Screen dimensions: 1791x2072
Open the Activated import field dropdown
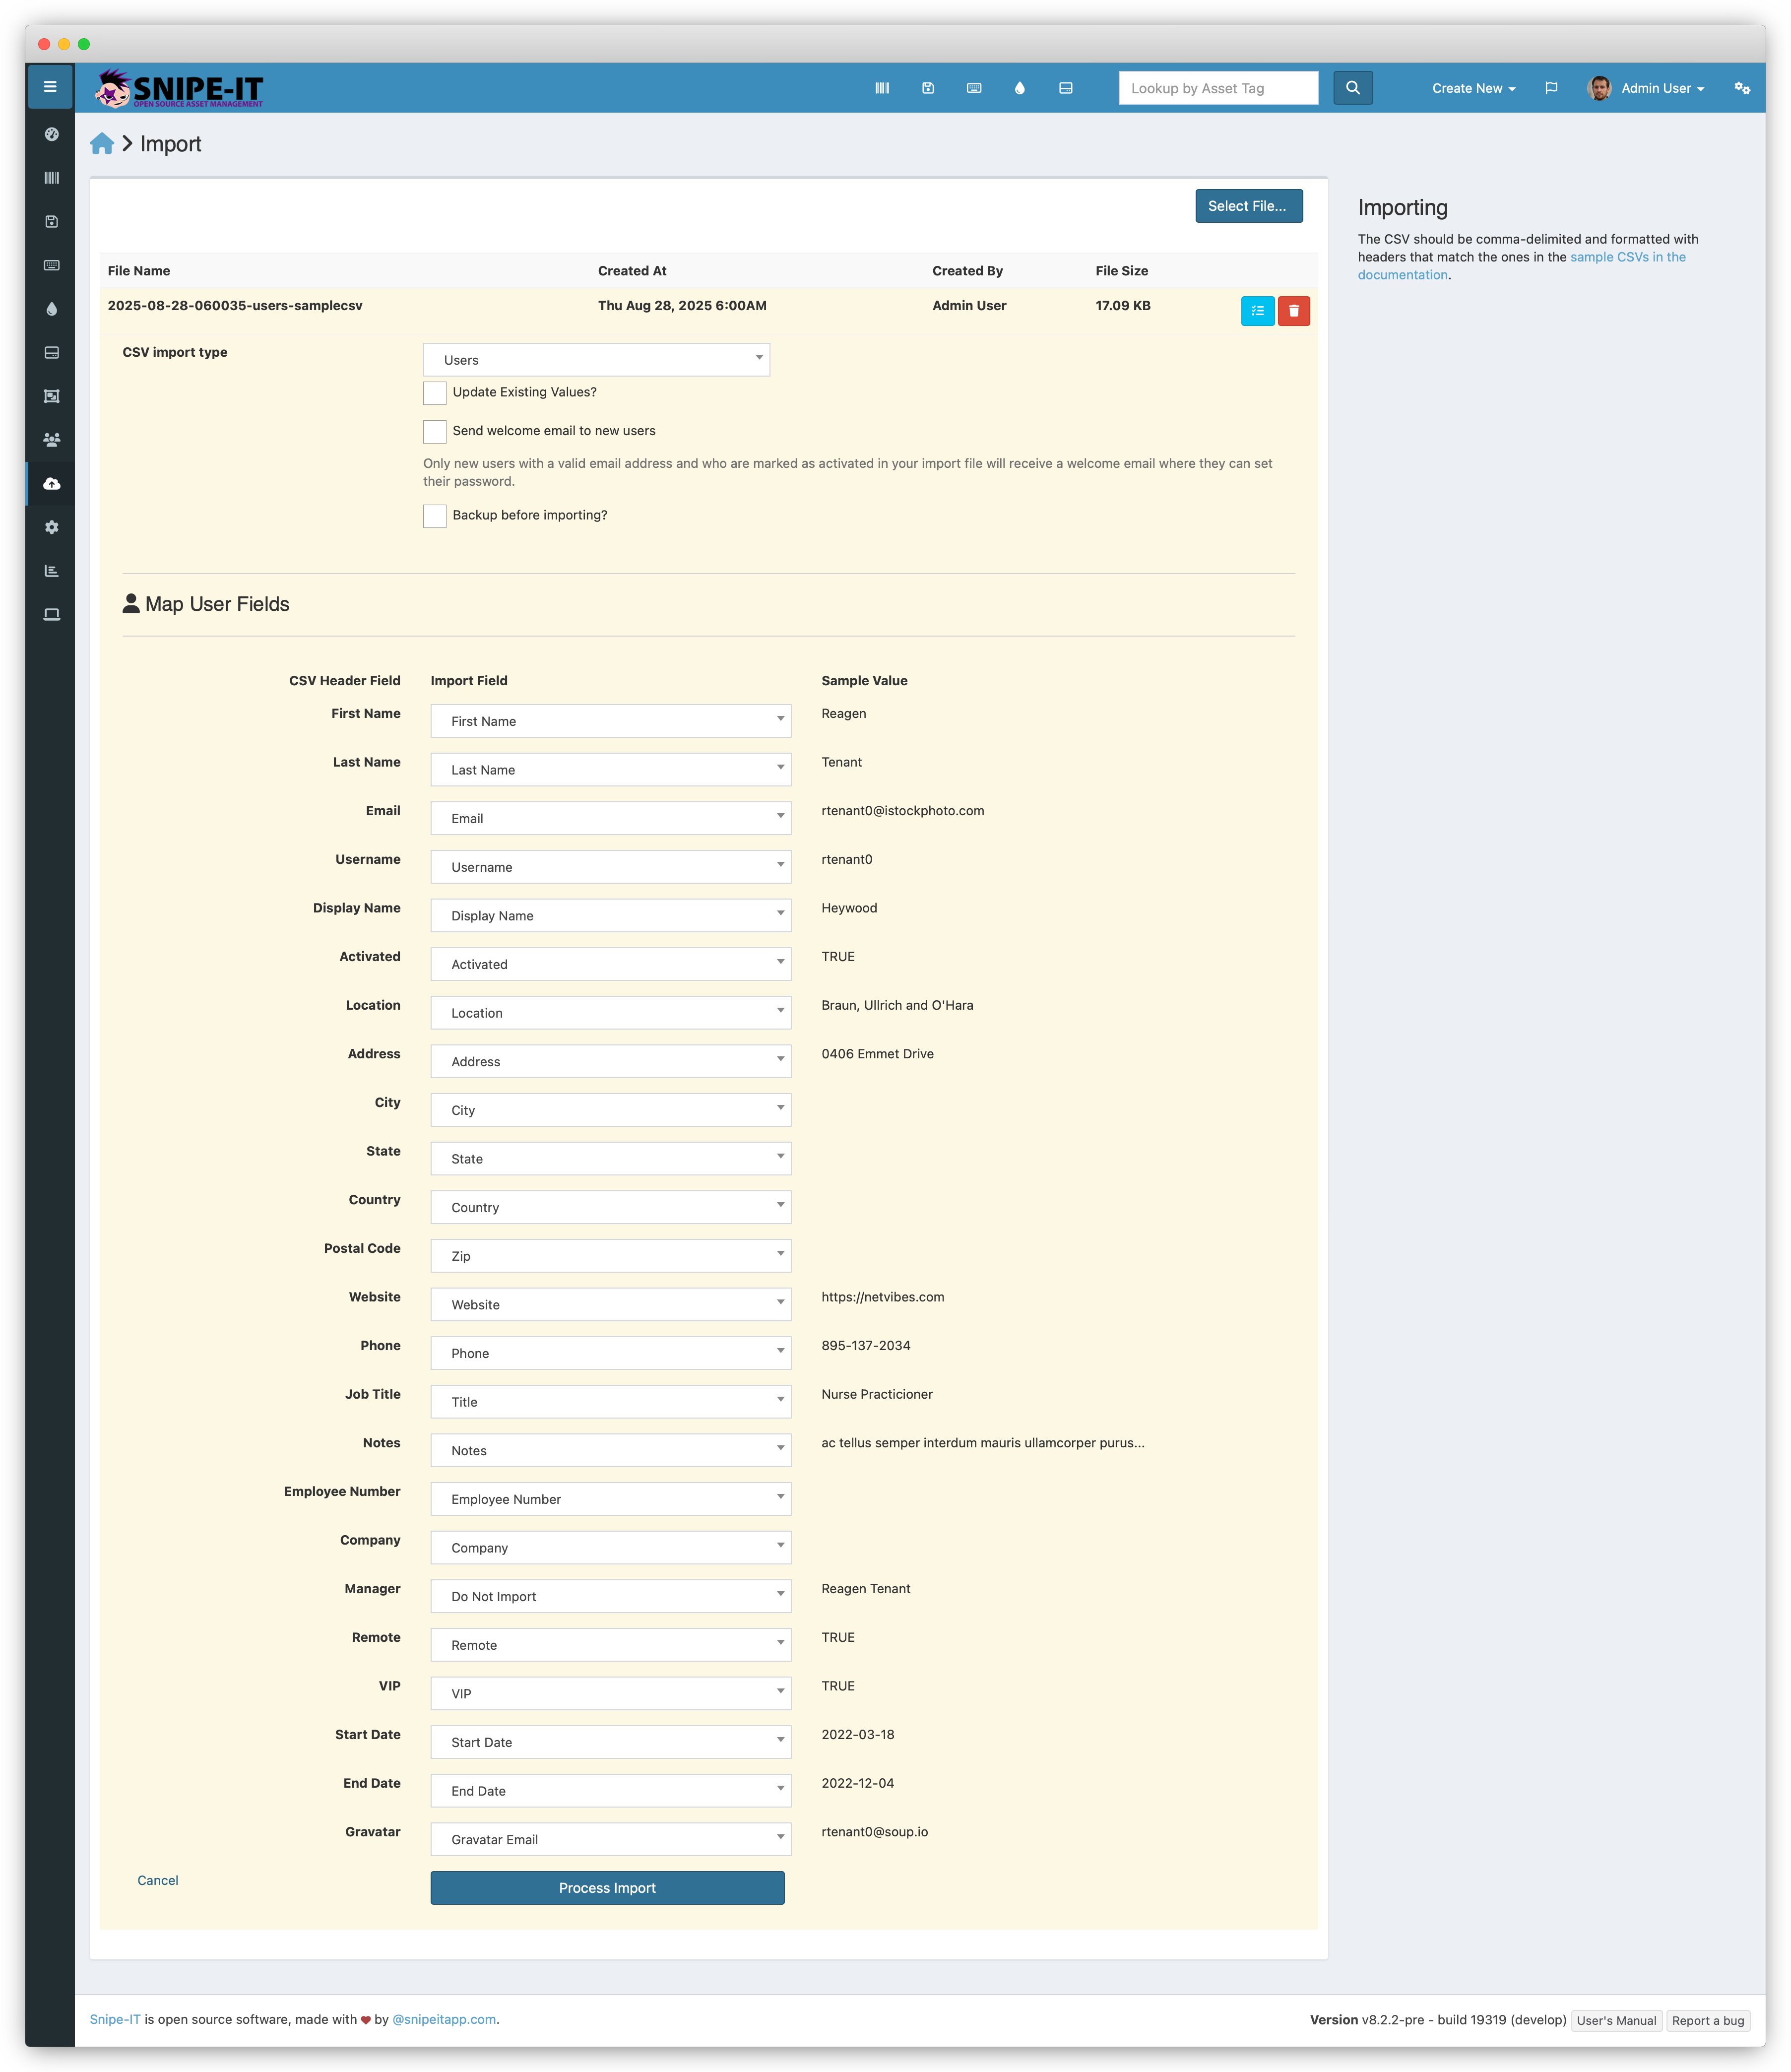(611, 964)
